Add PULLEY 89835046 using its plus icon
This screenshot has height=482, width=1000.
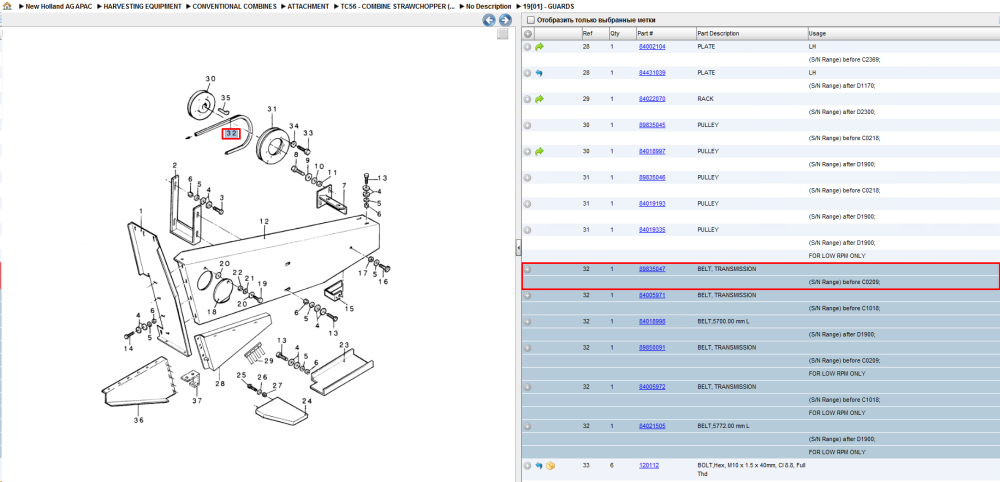(527, 178)
